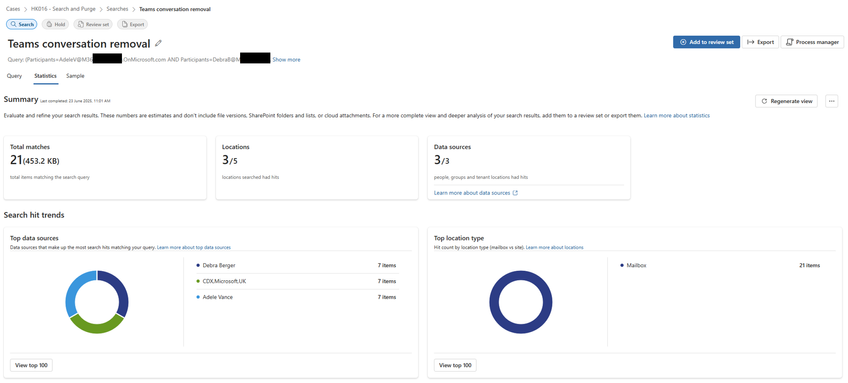Image resolution: width=848 pixels, height=383 pixels.
Task: Select the Export pill button
Action: click(132, 24)
